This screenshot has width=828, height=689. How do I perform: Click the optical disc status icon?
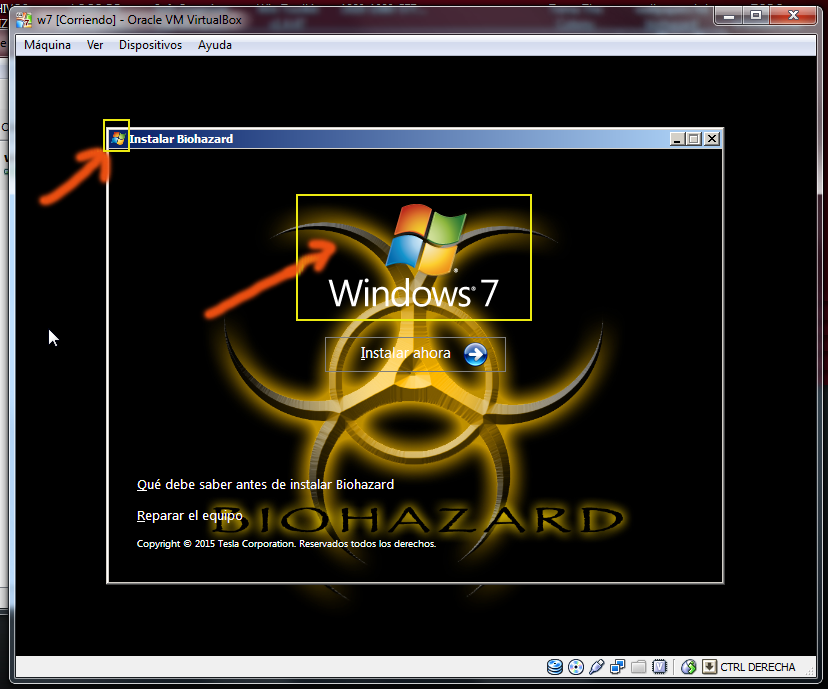click(576, 667)
